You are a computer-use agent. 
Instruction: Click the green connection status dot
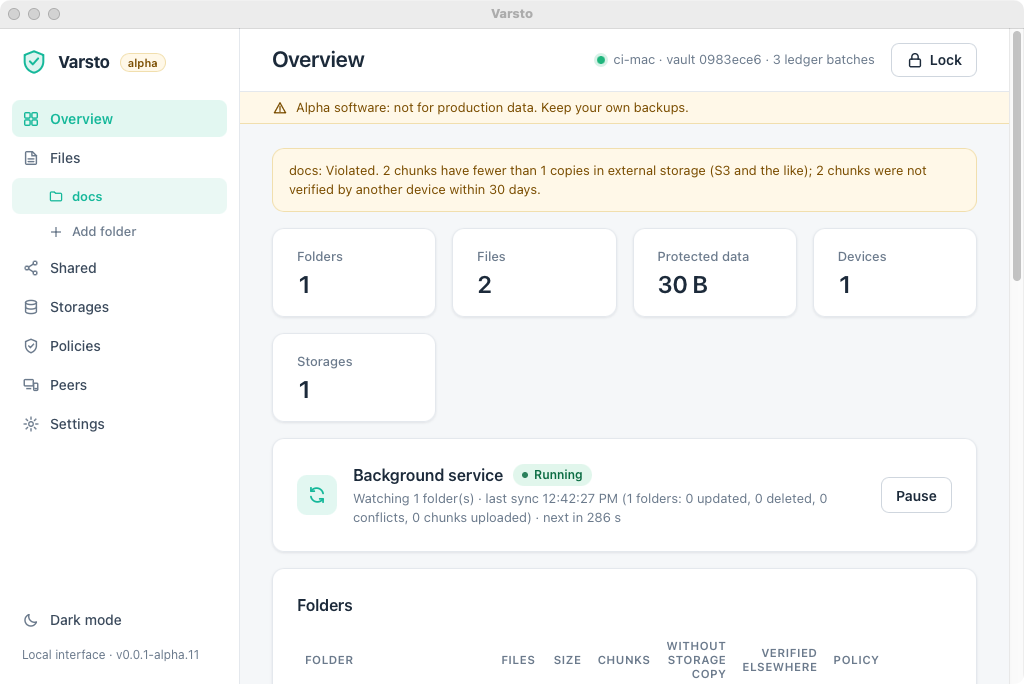click(x=601, y=60)
